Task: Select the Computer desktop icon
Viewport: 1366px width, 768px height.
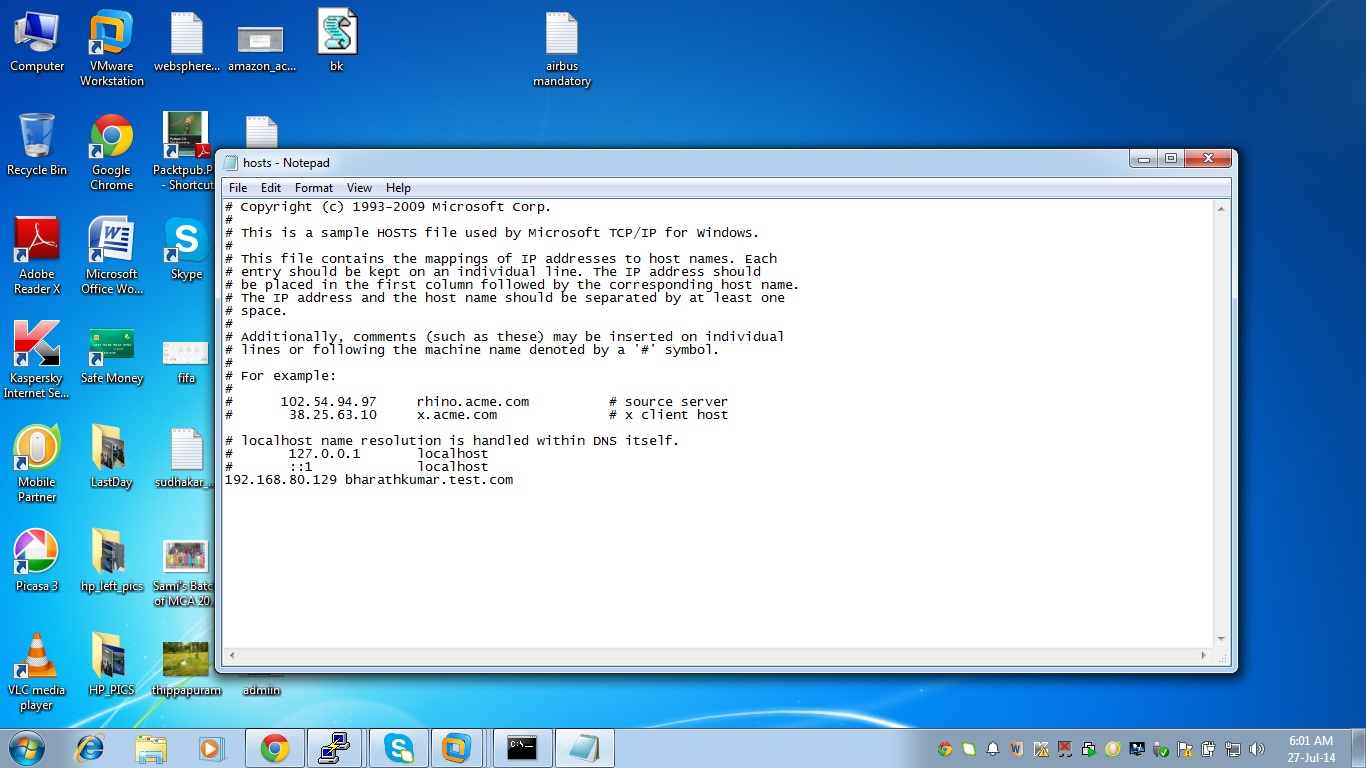Action: 37,43
